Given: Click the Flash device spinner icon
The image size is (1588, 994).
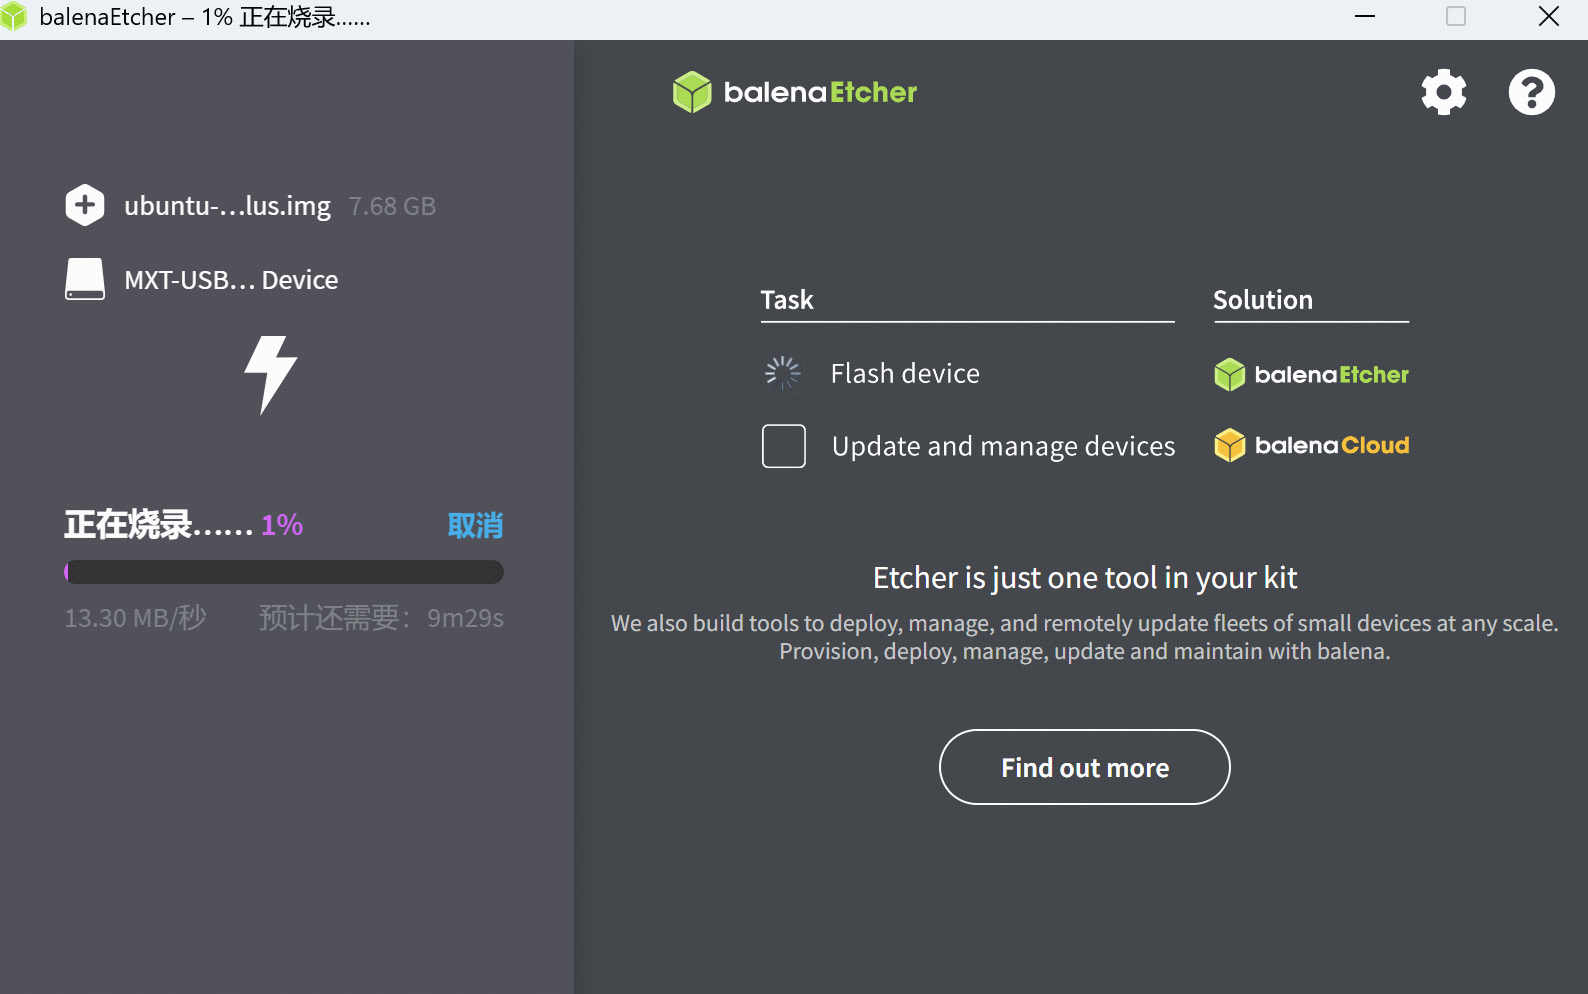Looking at the screenshot, I should pyautogui.click(x=782, y=373).
